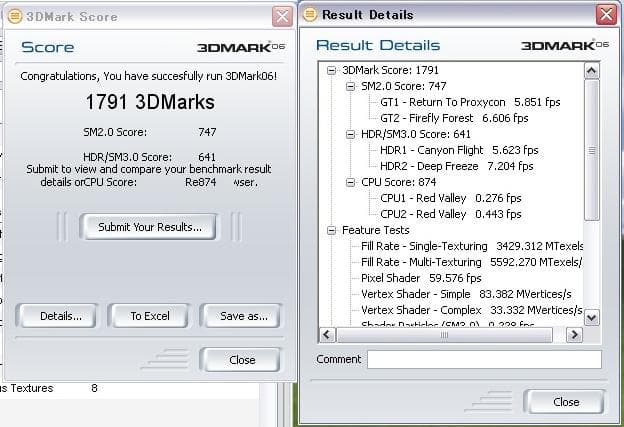Click Close button in the Result Details window
Screen dimensions: 624x427
tap(565, 402)
